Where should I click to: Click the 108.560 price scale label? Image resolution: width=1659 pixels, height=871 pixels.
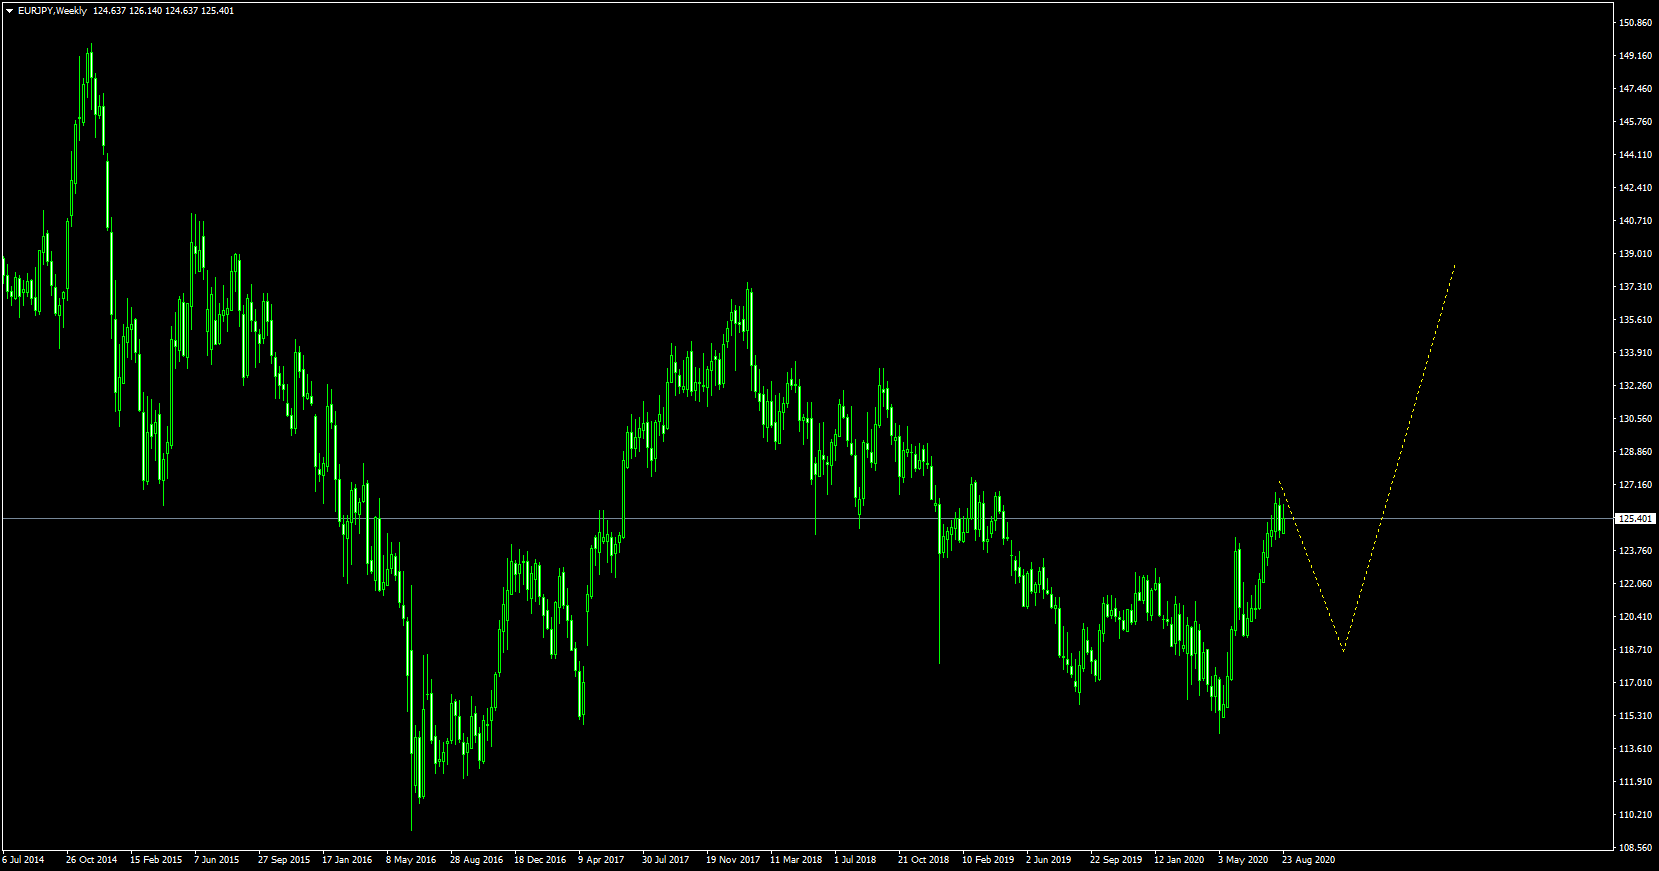click(1634, 848)
